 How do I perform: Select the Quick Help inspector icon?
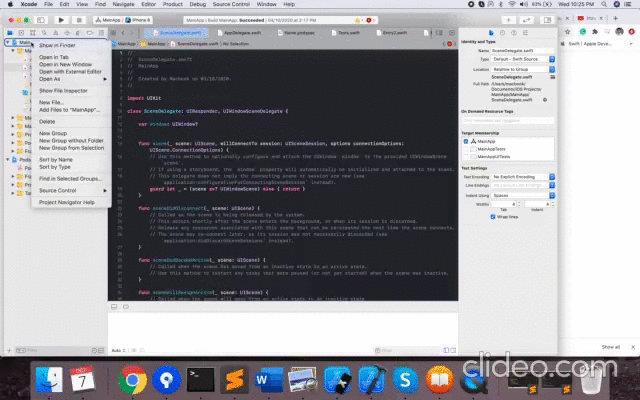514,33
